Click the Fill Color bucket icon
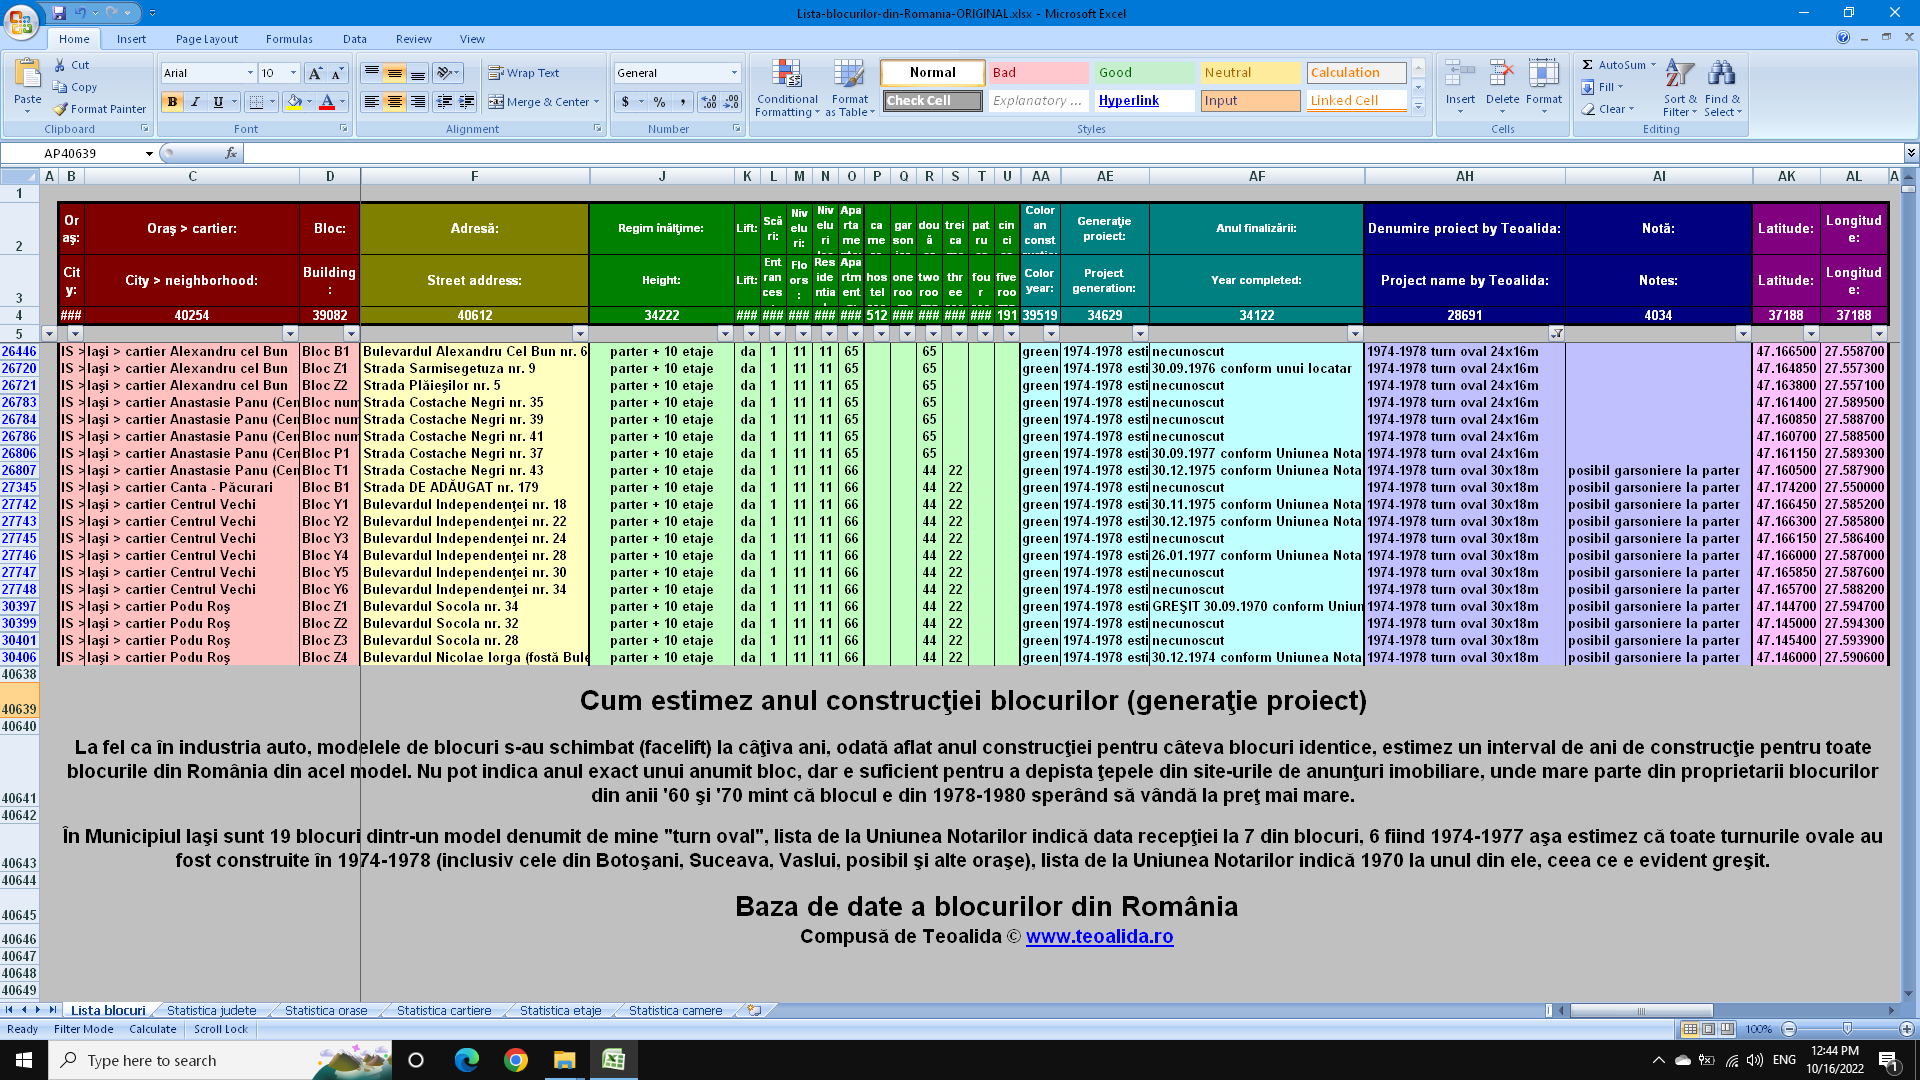The height and width of the screenshot is (1080, 1920). (294, 102)
